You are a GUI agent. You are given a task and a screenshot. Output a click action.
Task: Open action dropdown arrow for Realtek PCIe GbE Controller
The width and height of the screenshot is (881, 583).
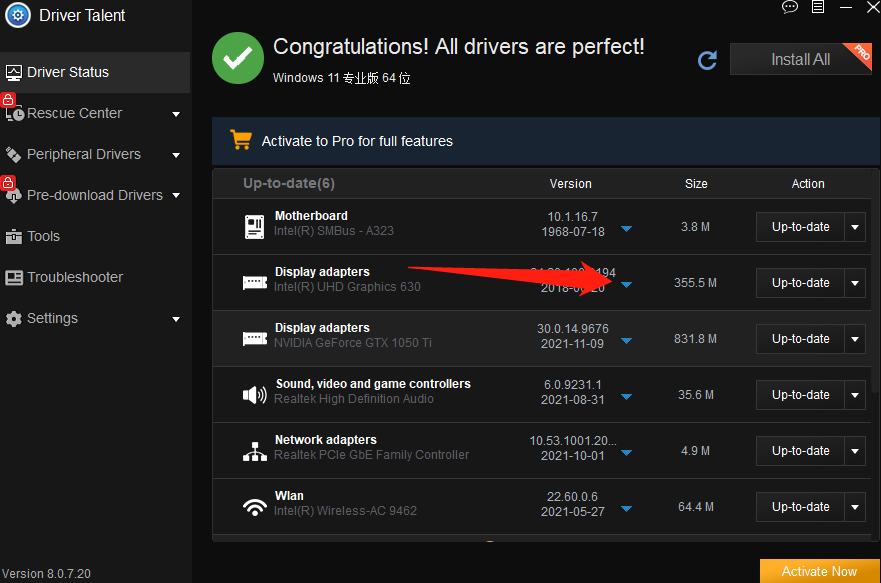(855, 451)
